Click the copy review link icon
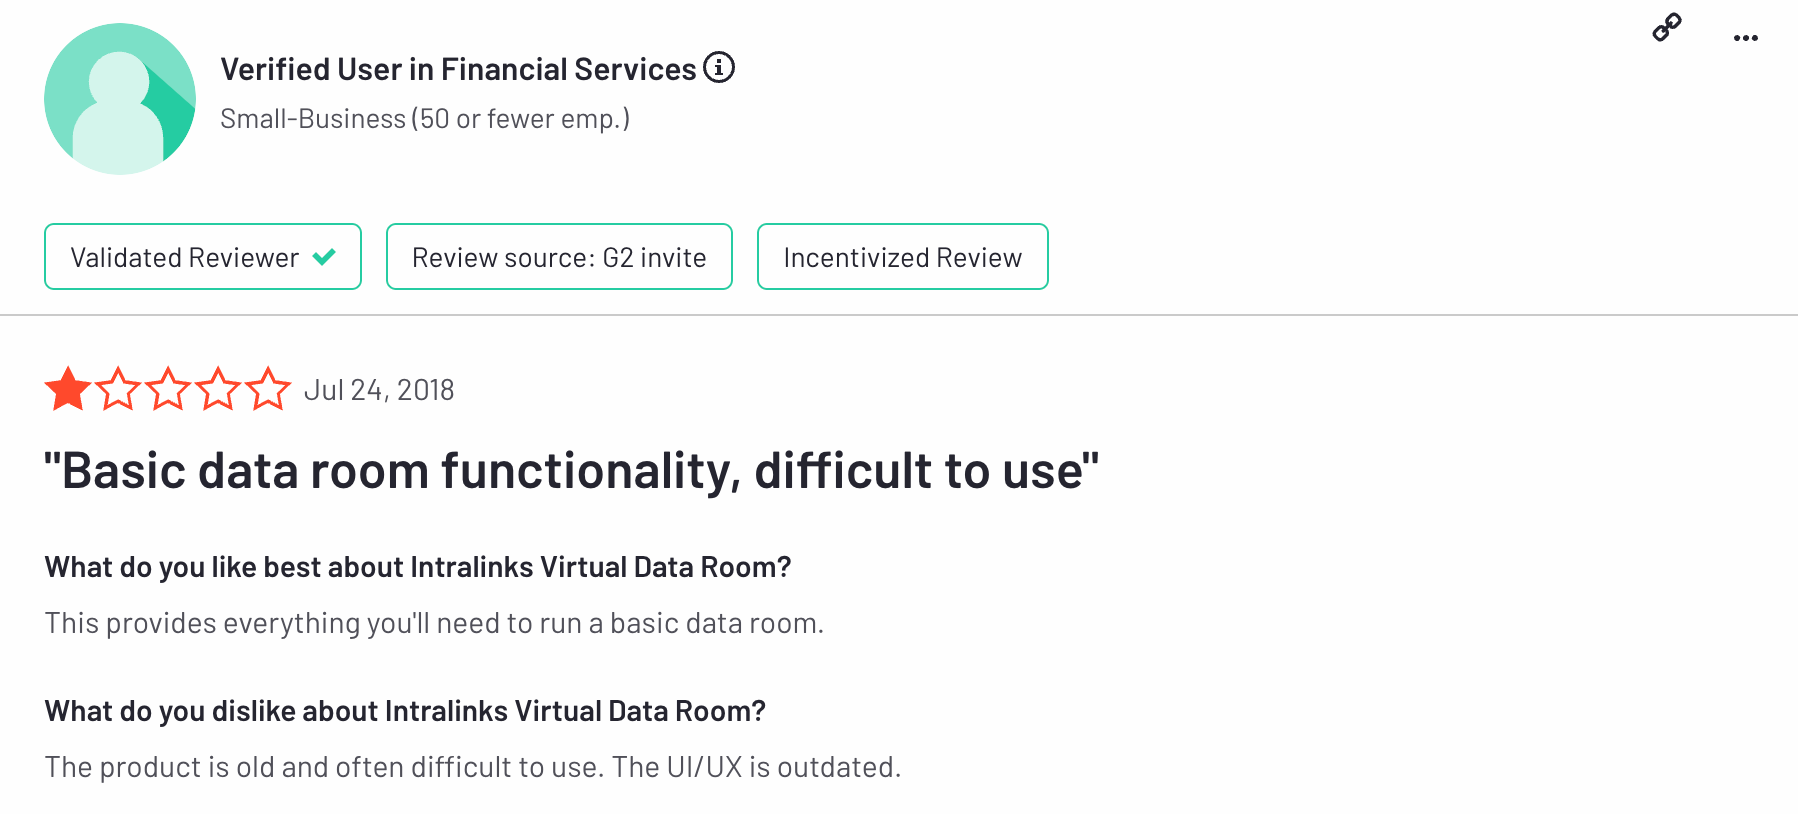This screenshot has height=814, width=1798. 1666,27
